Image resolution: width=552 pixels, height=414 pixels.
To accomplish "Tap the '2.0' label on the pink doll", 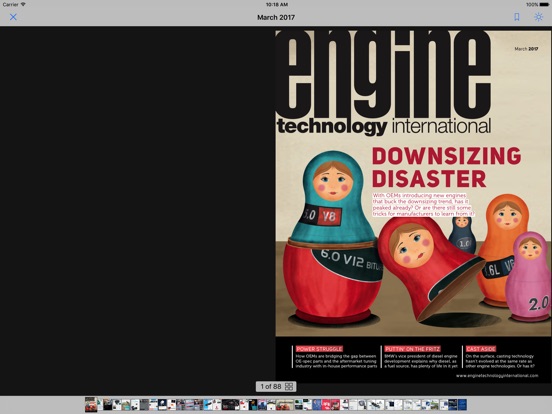I will pyautogui.click(x=539, y=303).
